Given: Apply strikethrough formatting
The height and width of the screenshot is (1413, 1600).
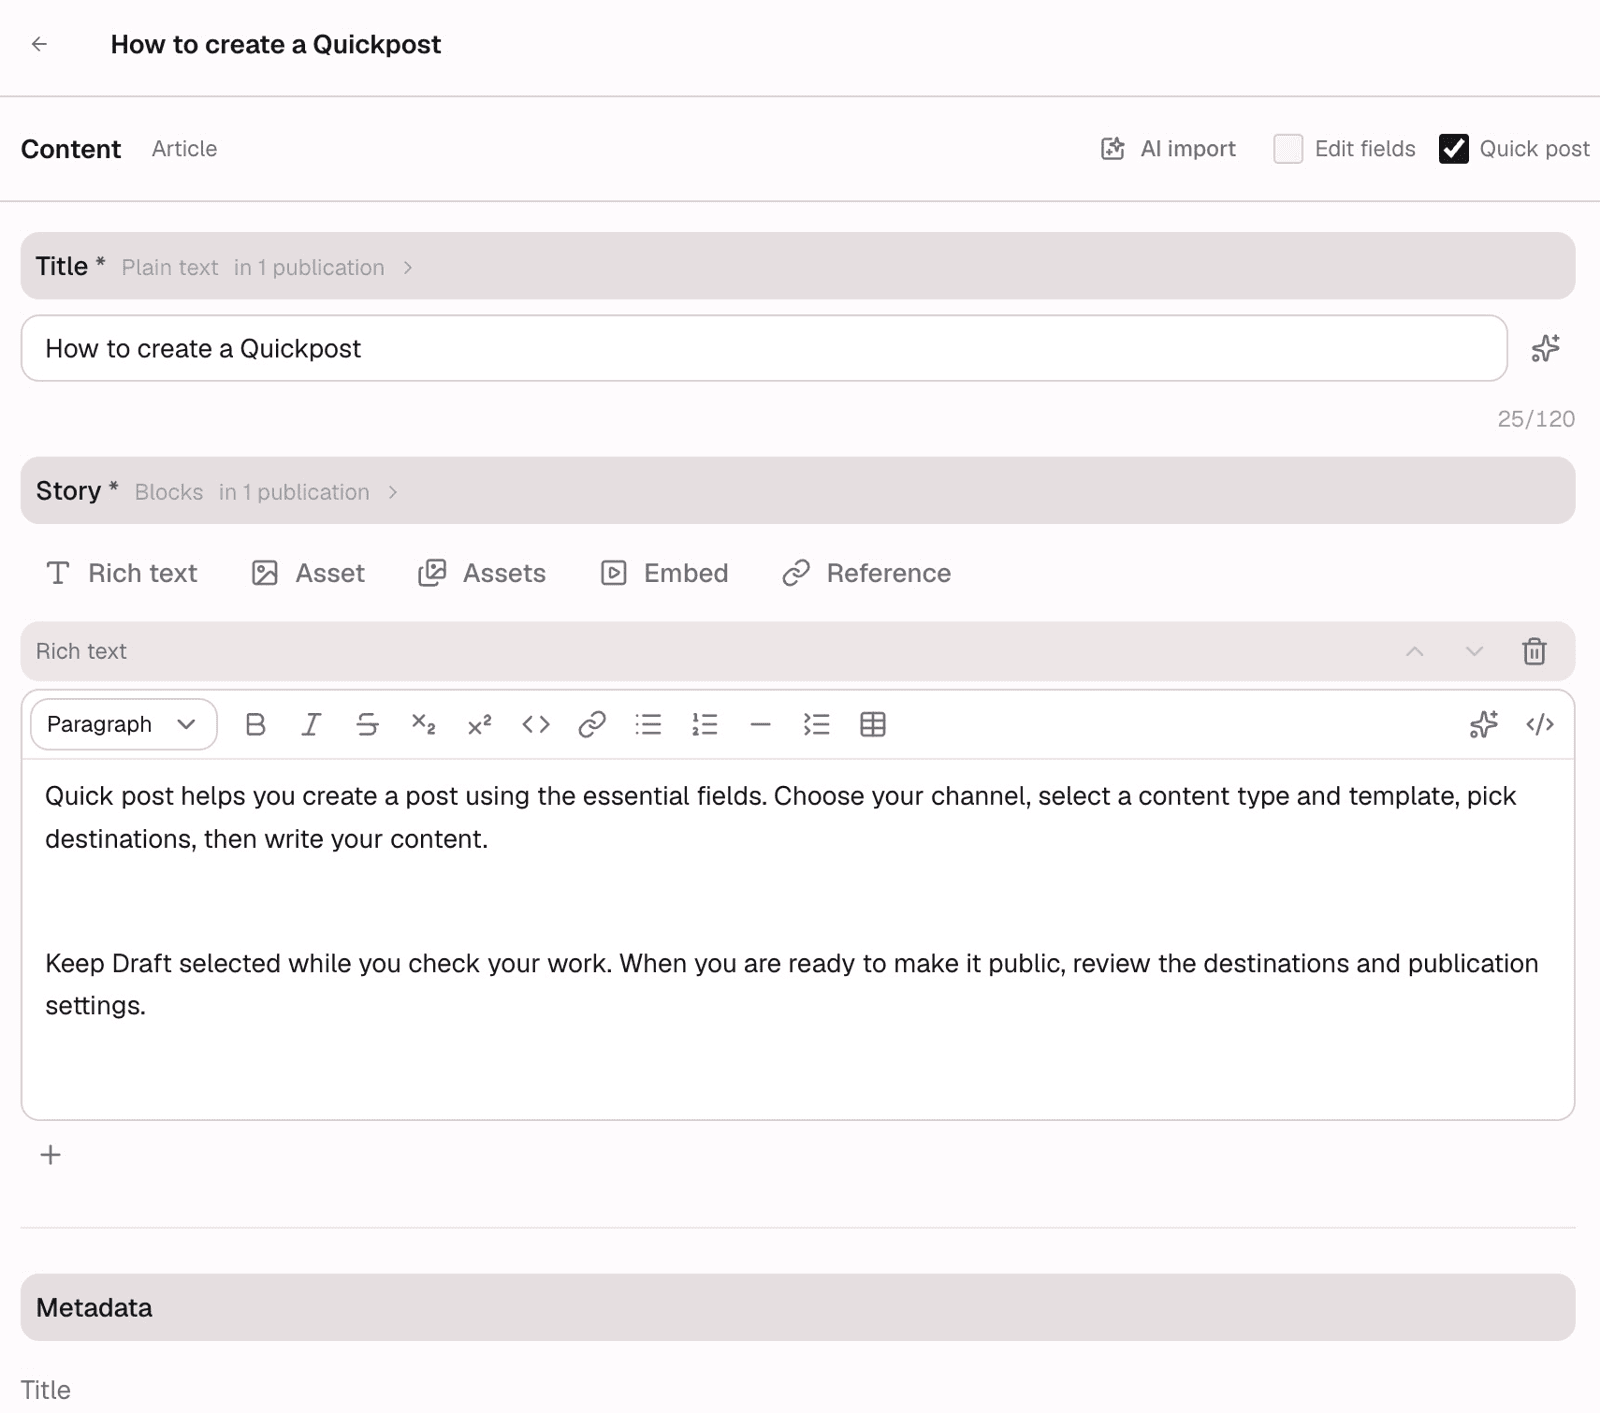Looking at the screenshot, I should (367, 724).
